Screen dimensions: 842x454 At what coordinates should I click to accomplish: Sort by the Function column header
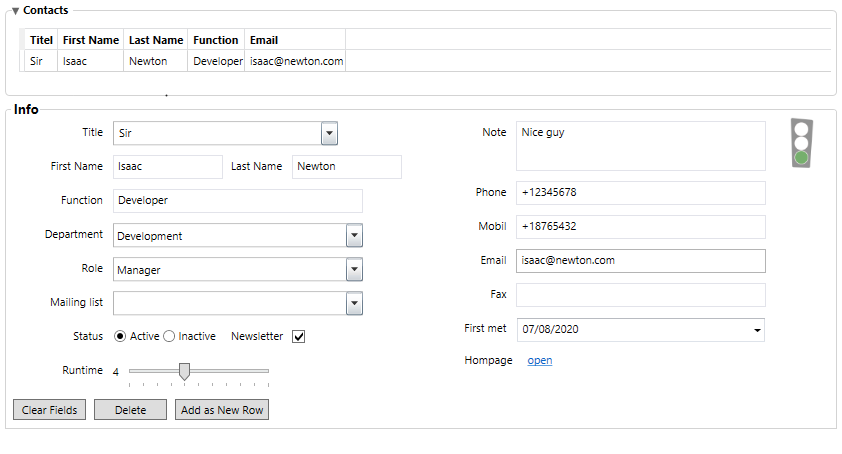tap(216, 40)
